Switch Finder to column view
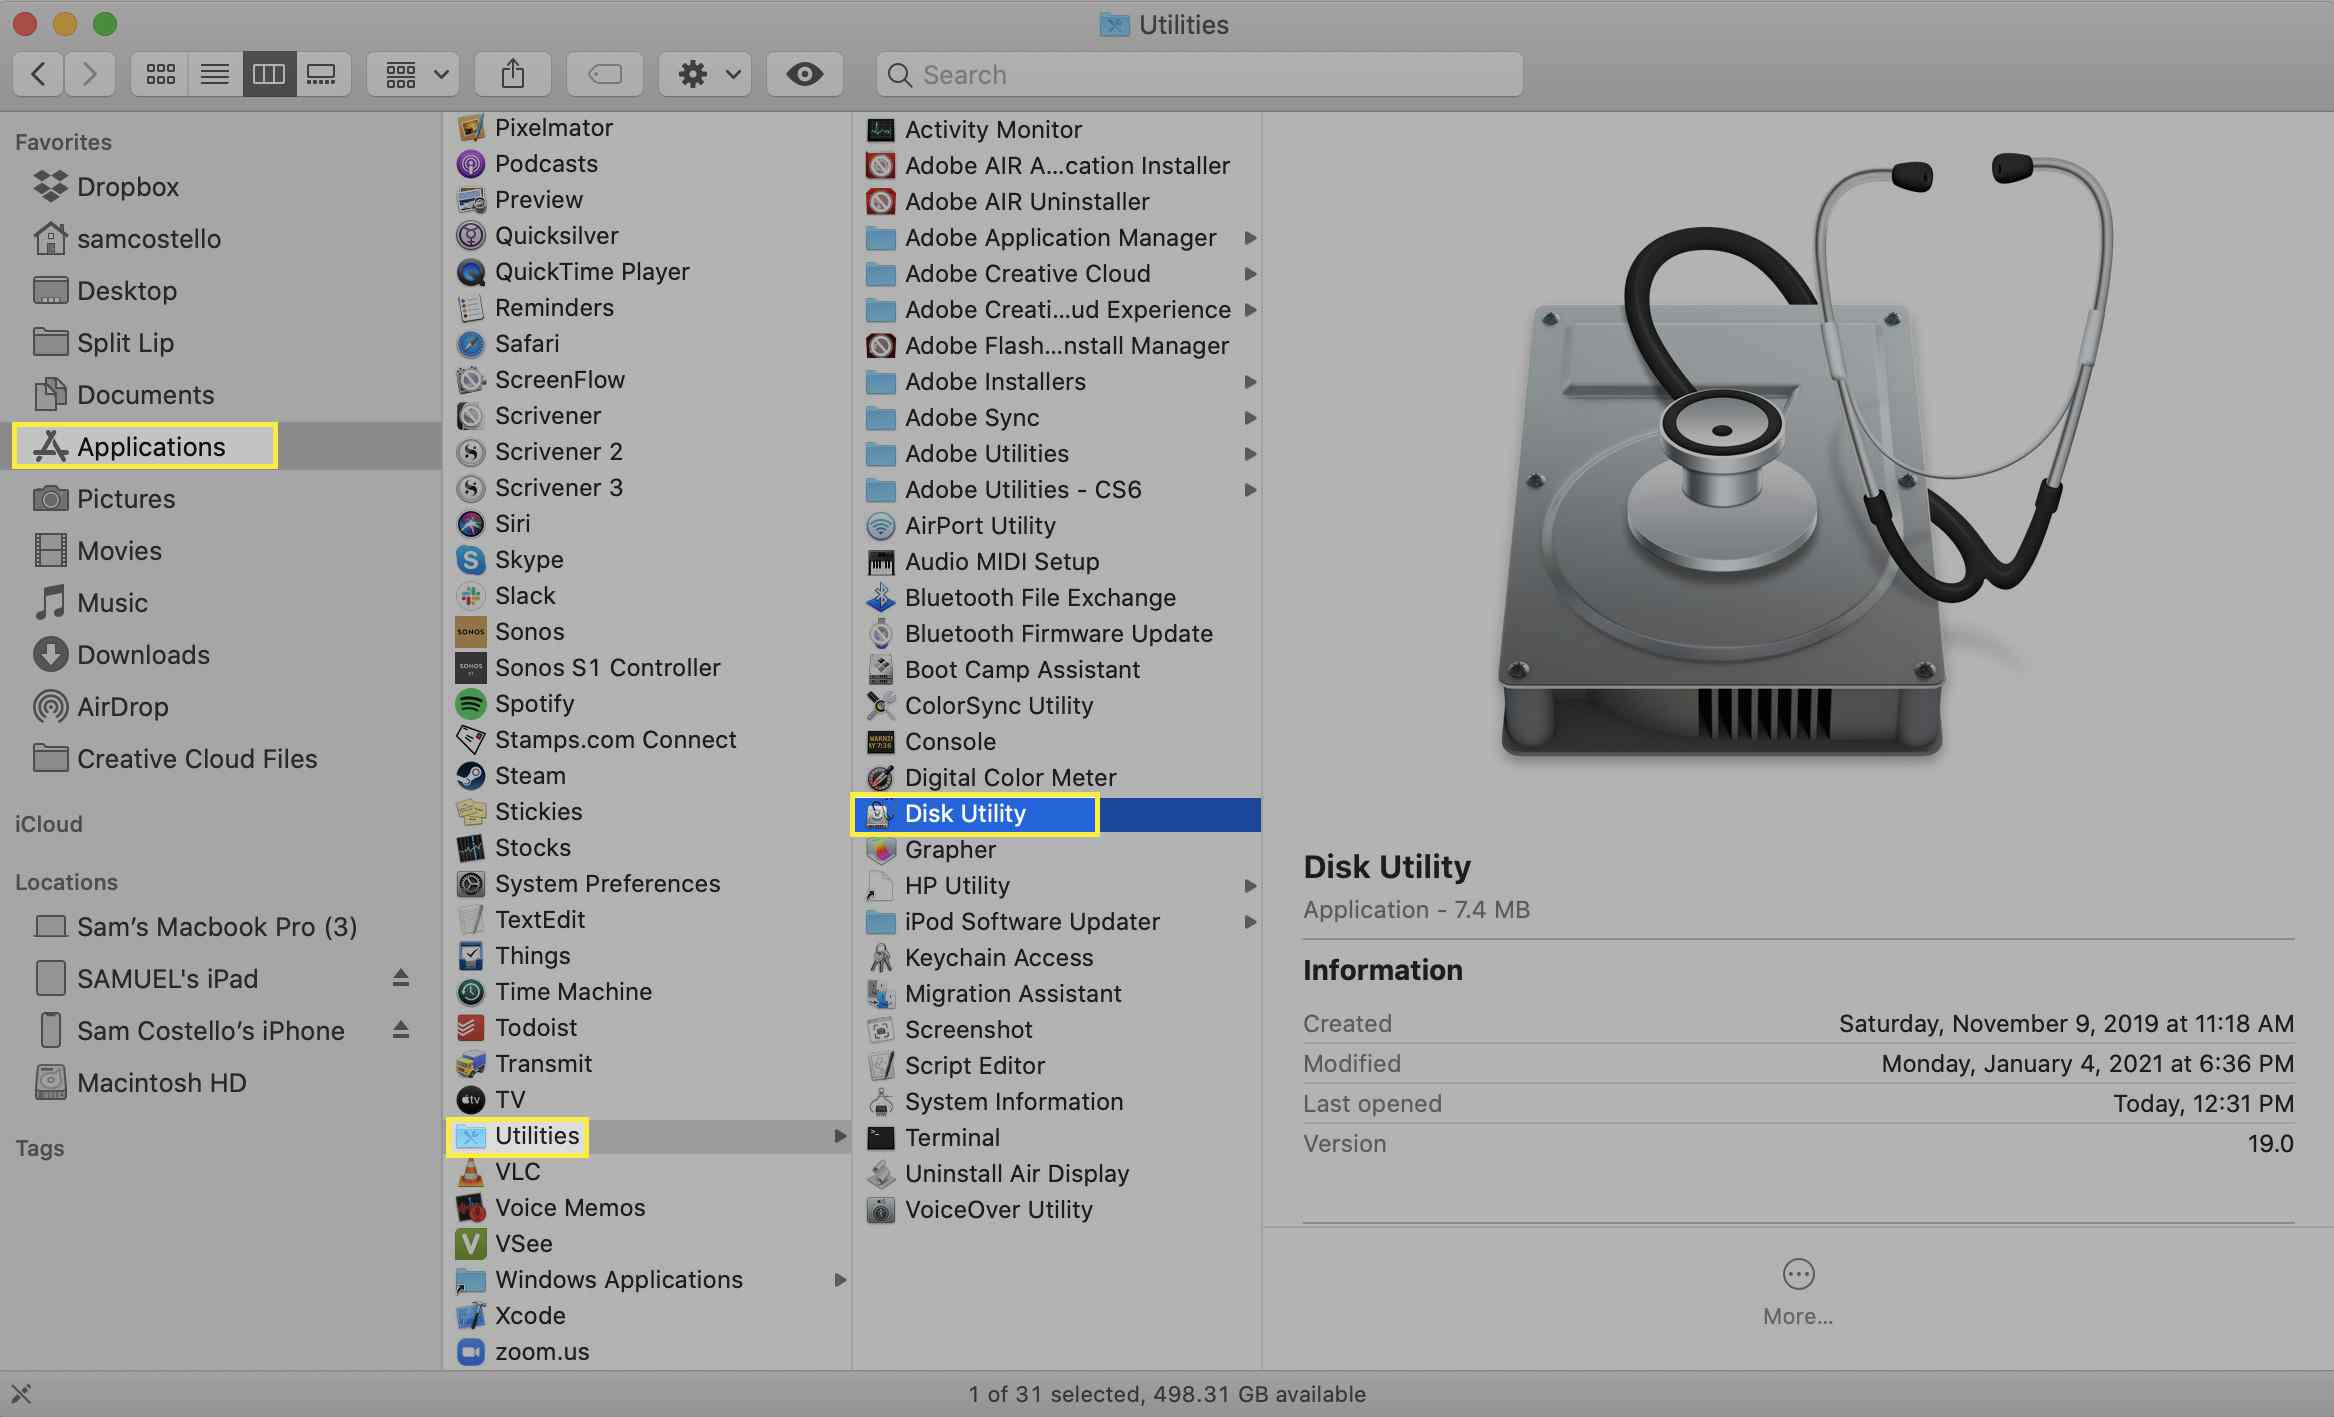Screen dimensions: 2334x1417 [268, 74]
